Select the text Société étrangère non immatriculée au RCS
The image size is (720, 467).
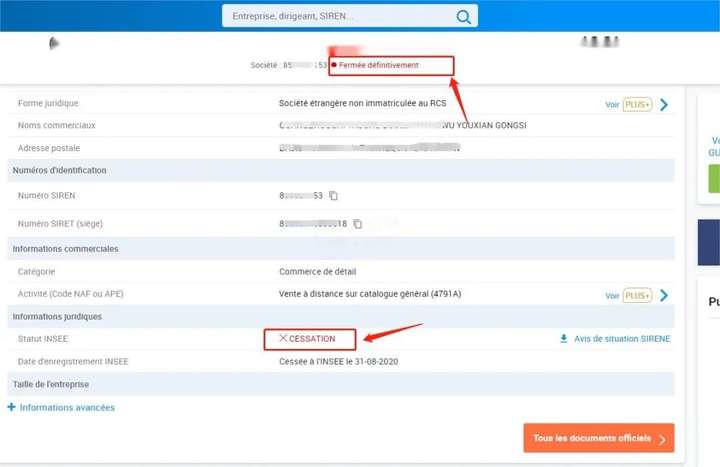coord(362,103)
